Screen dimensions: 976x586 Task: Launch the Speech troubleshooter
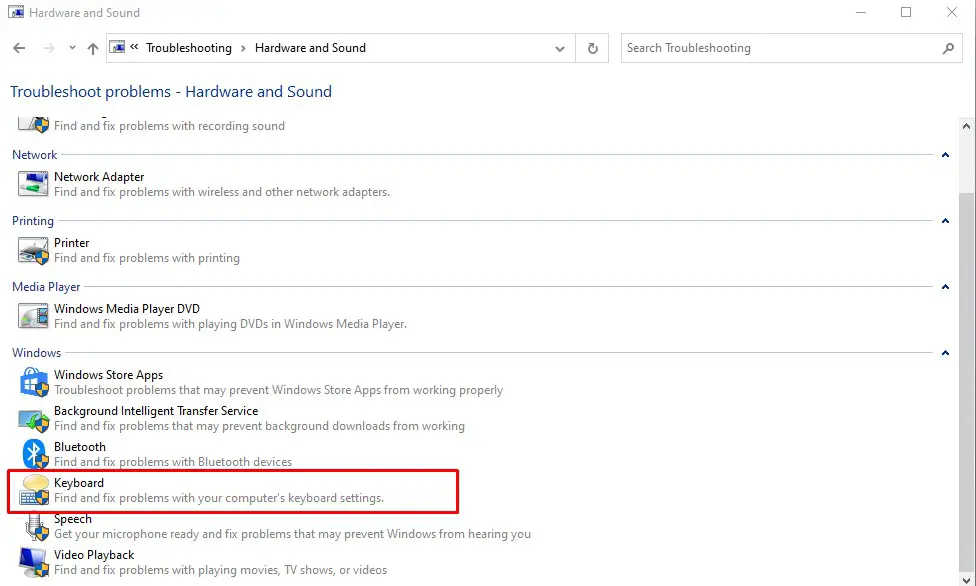(x=73, y=519)
